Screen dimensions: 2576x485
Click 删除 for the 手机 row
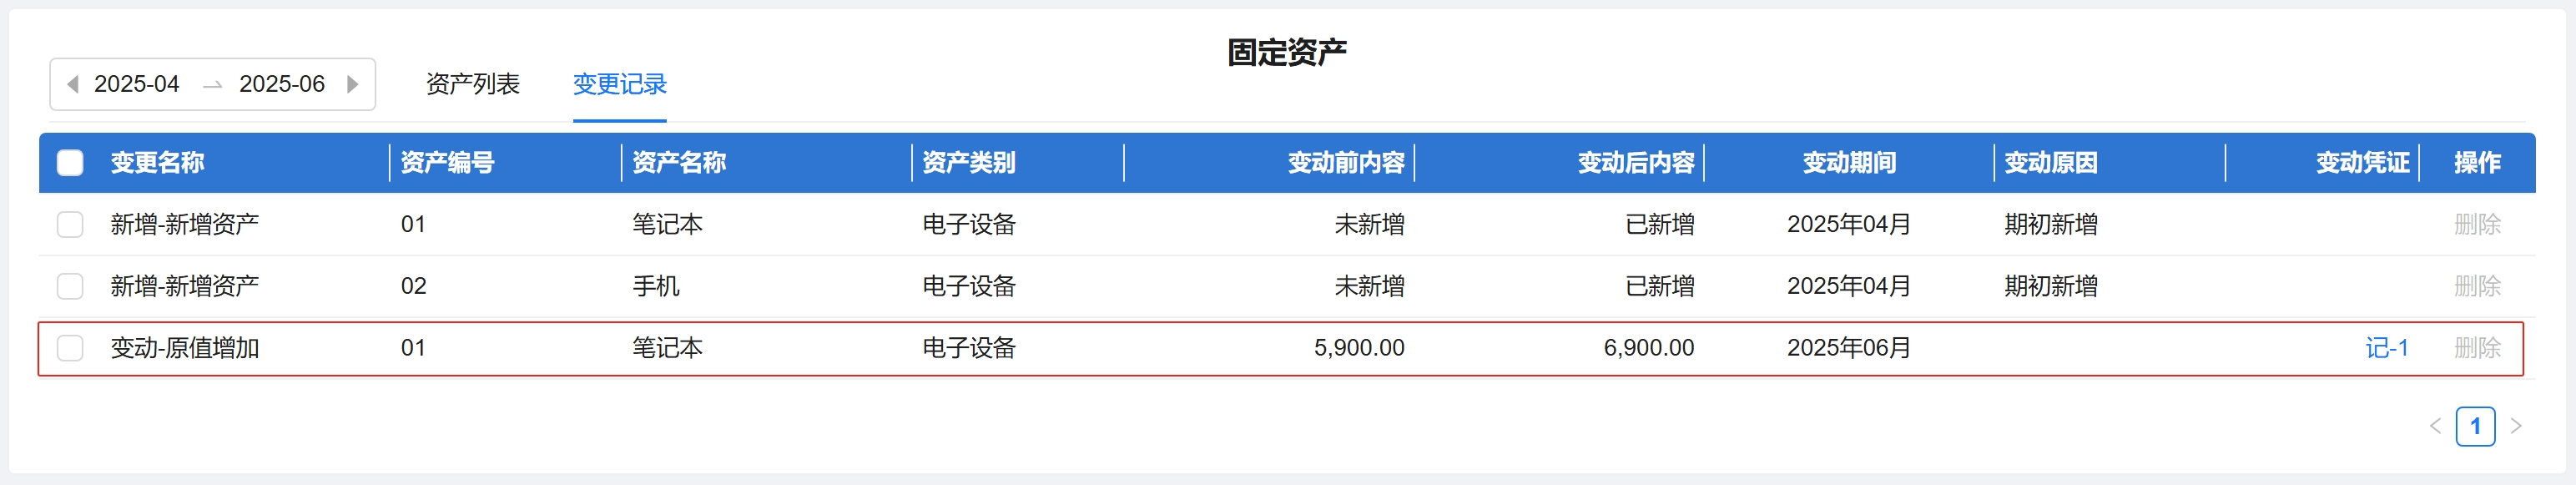[2476, 286]
